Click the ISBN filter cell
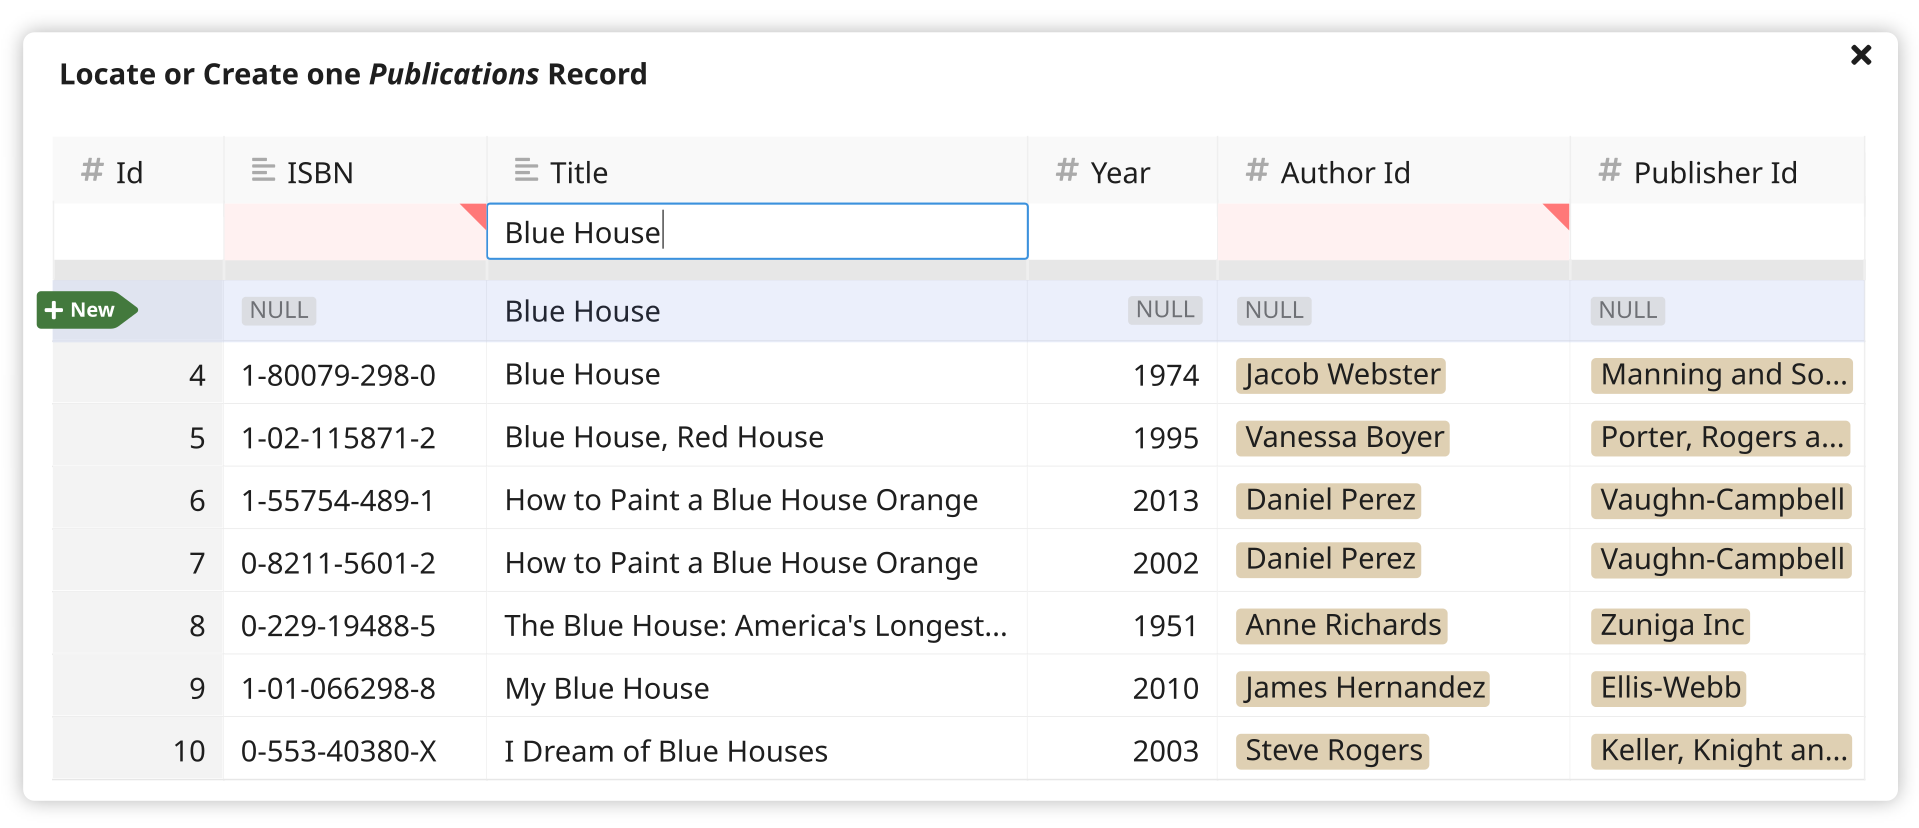 [x=355, y=232]
